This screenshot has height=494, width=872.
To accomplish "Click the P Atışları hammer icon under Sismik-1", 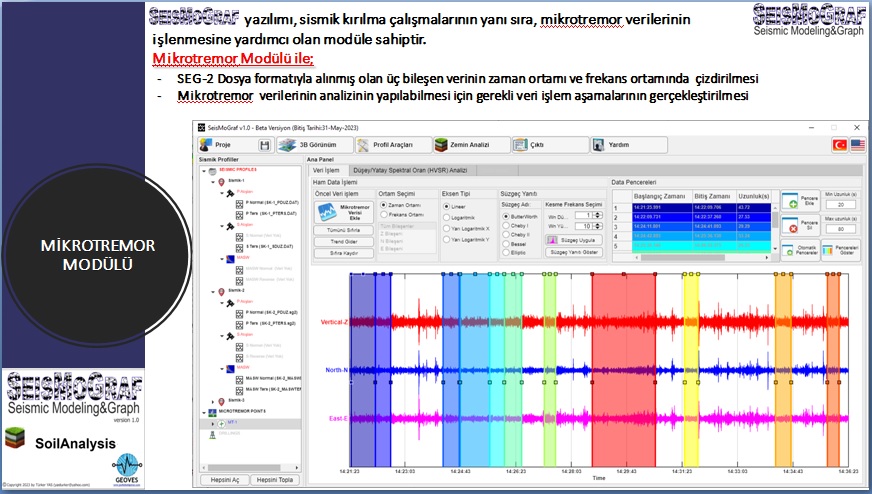I will (230, 193).
